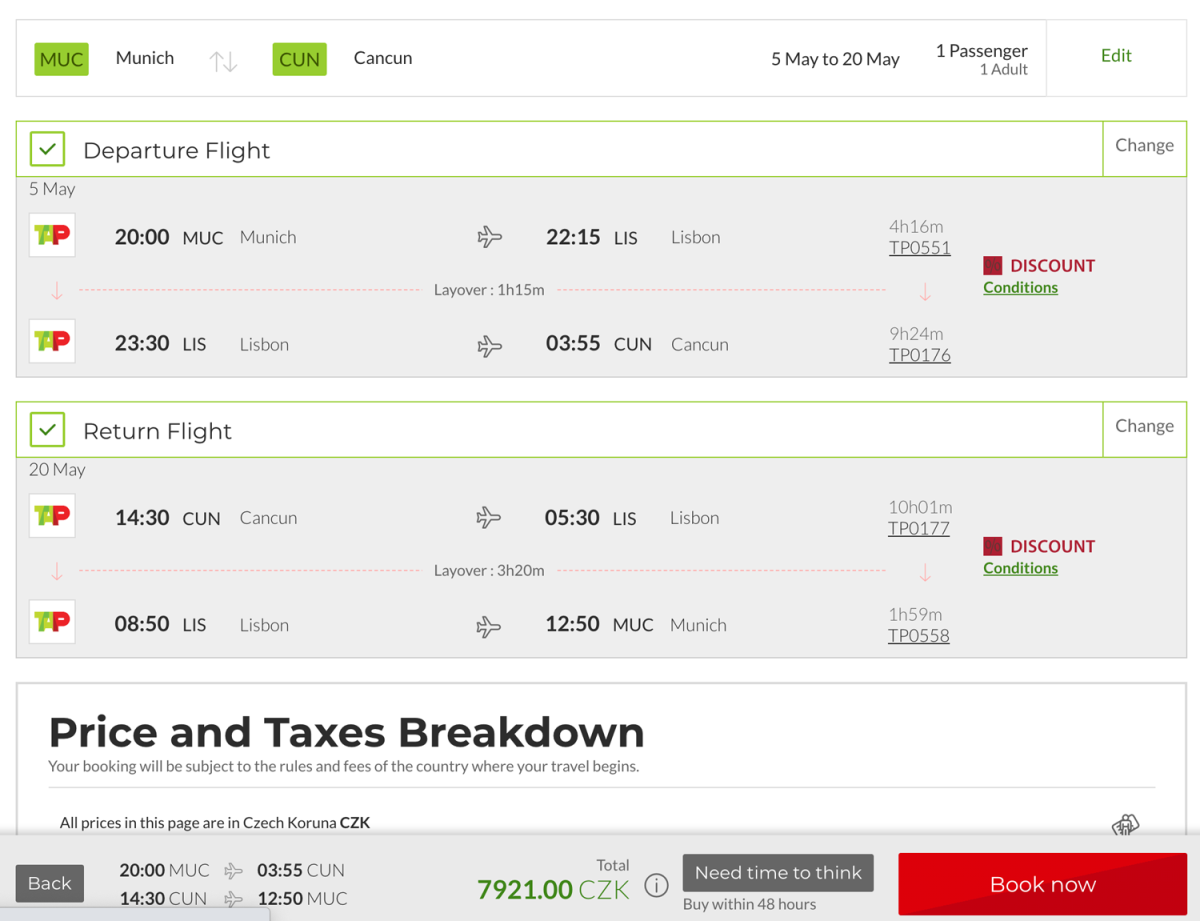Open flight number TP0177 details
The image size is (1200, 921).
click(x=918, y=529)
